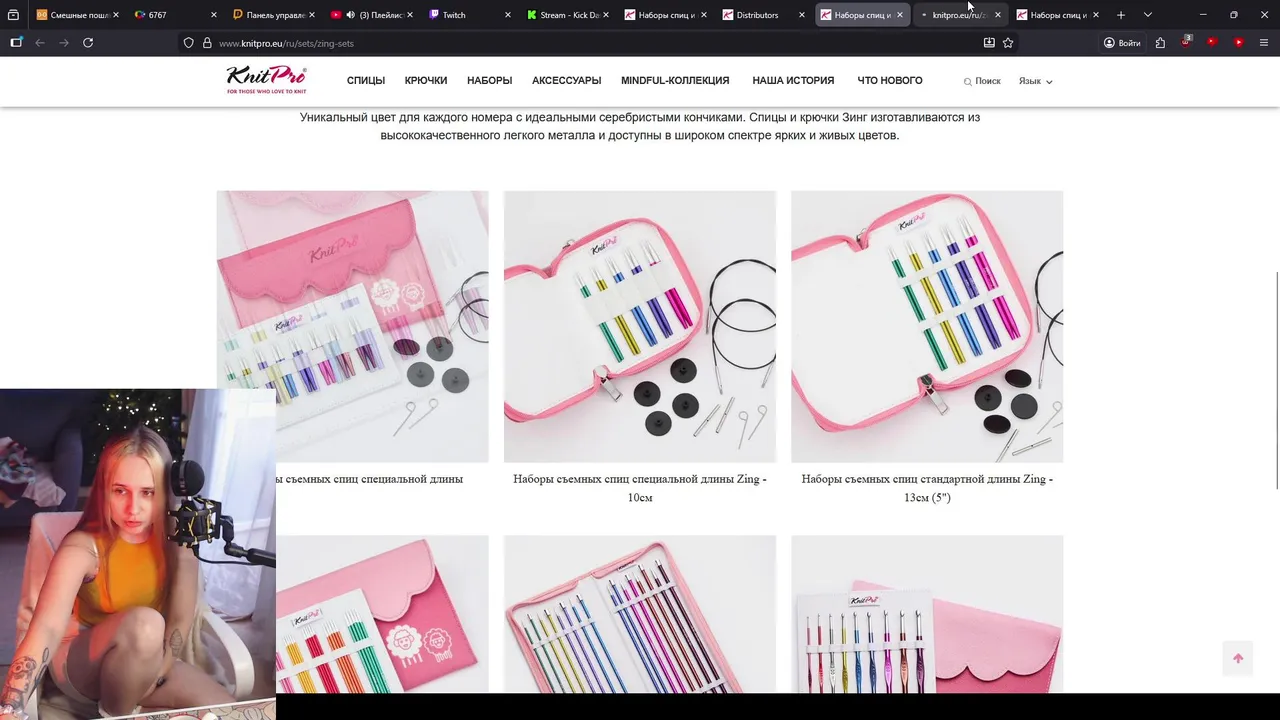This screenshot has width=1280, height=720.
Task: Close the Смешные пошл tab
Action: [x=116, y=15]
